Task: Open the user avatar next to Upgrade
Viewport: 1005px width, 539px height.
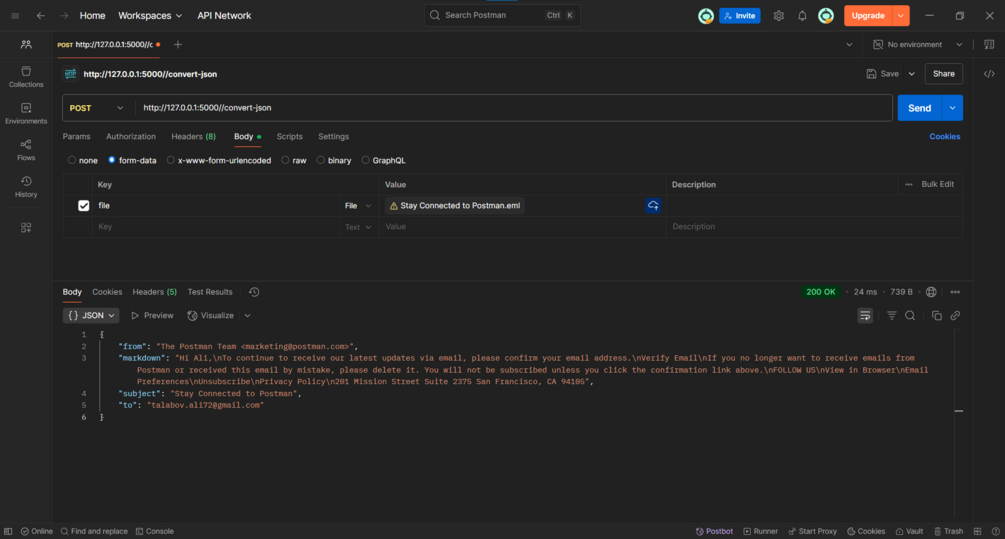Action: 826,15
